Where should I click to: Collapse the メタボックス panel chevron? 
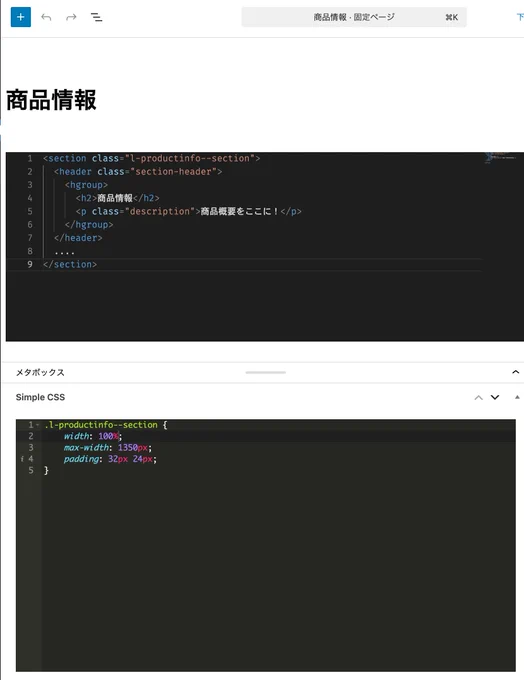coord(515,372)
